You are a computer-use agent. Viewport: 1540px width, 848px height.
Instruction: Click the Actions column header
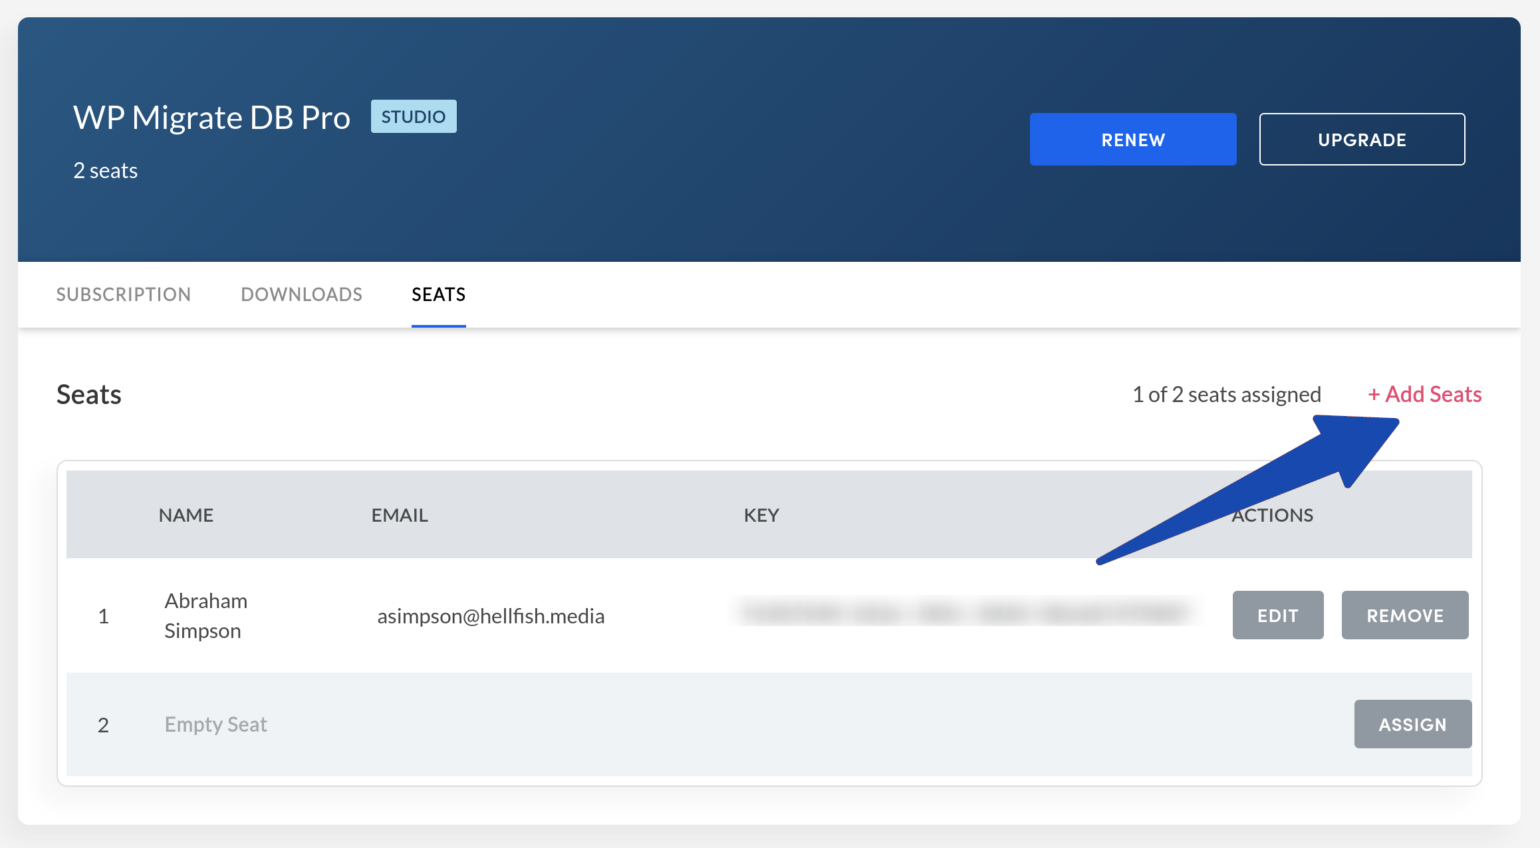[1271, 514]
